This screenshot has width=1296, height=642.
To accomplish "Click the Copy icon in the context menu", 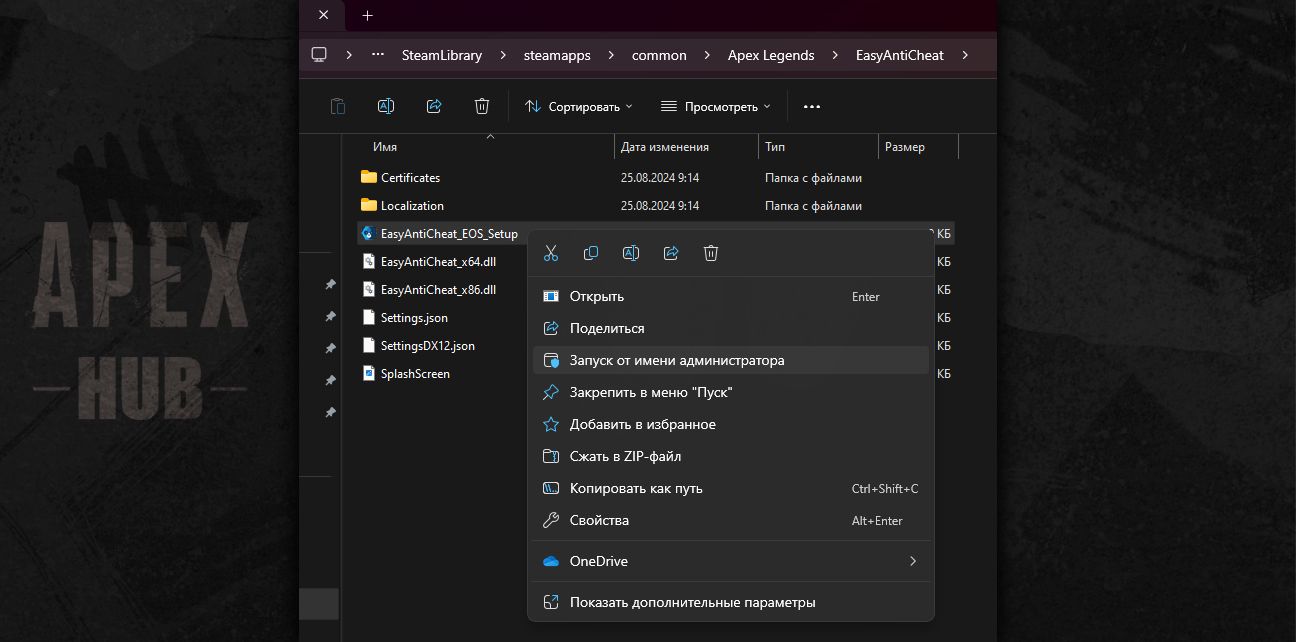I will (x=591, y=253).
